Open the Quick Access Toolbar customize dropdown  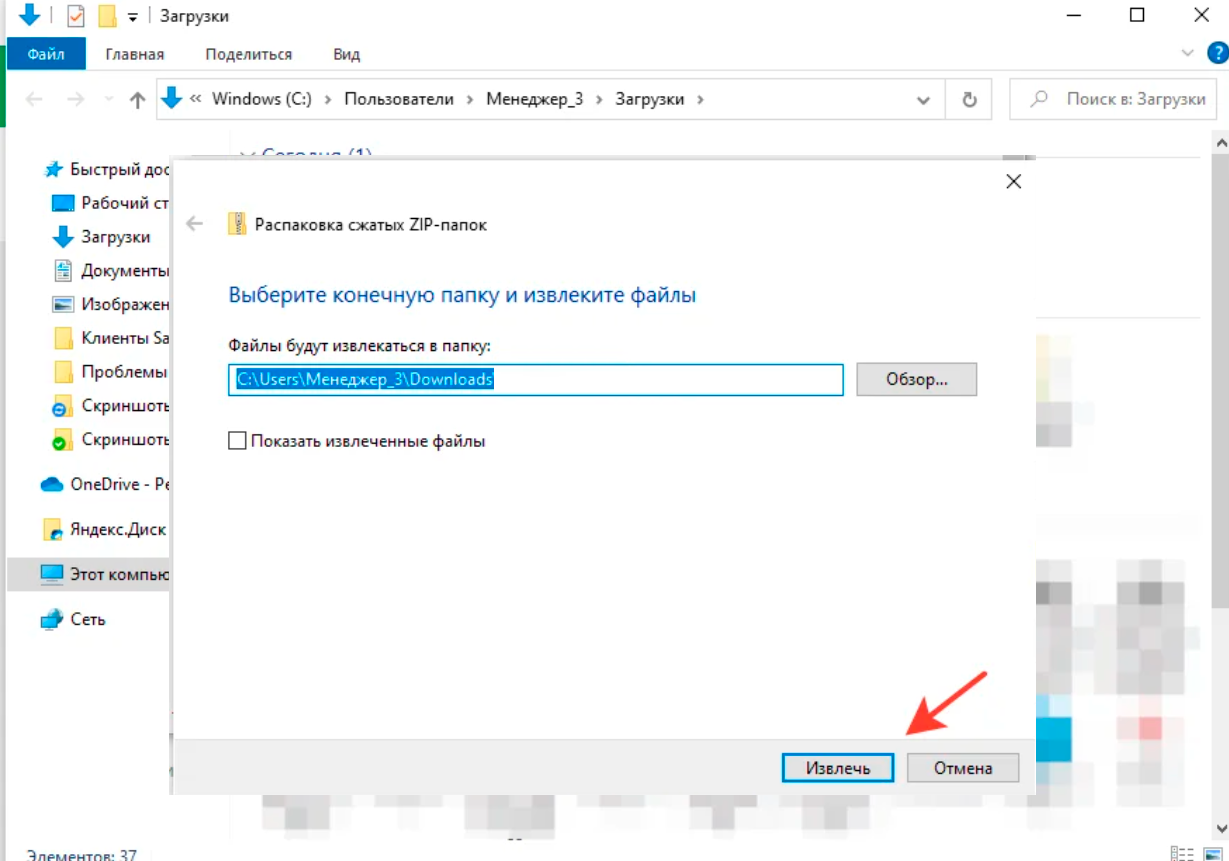click(x=132, y=17)
